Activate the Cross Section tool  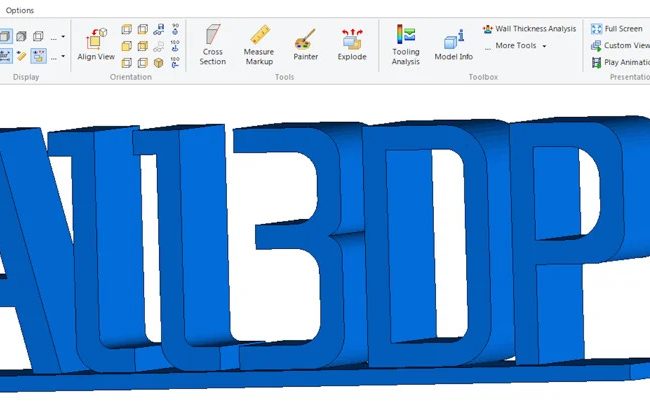212,45
